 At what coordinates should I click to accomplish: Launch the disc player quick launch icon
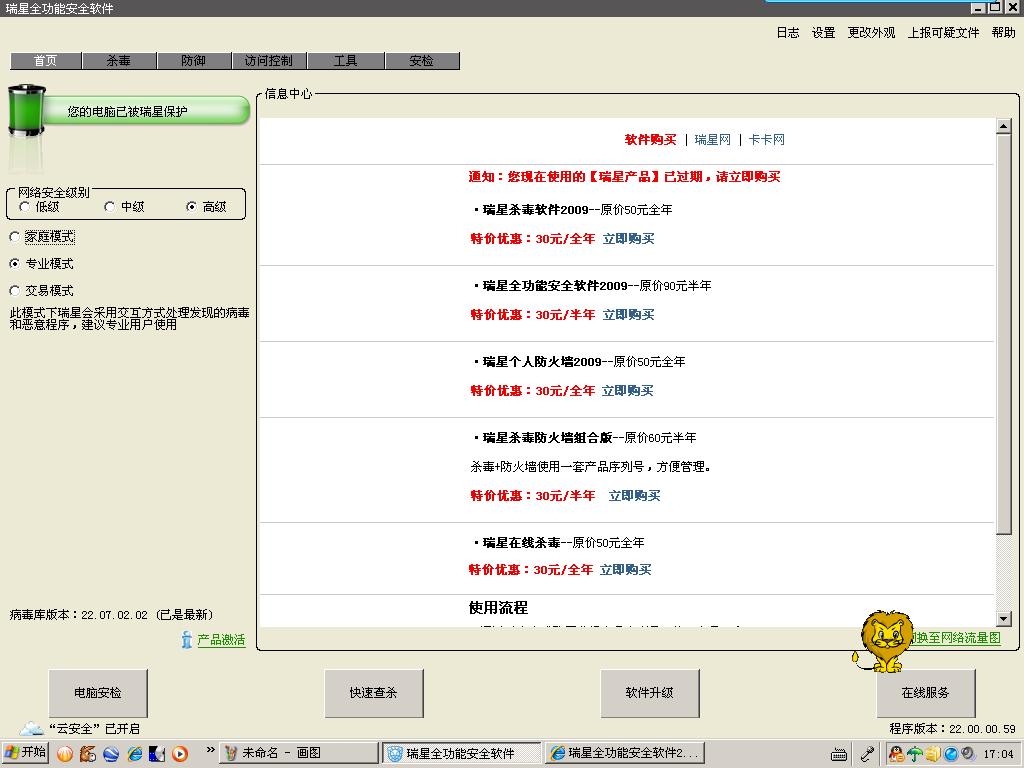tap(157, 754)
